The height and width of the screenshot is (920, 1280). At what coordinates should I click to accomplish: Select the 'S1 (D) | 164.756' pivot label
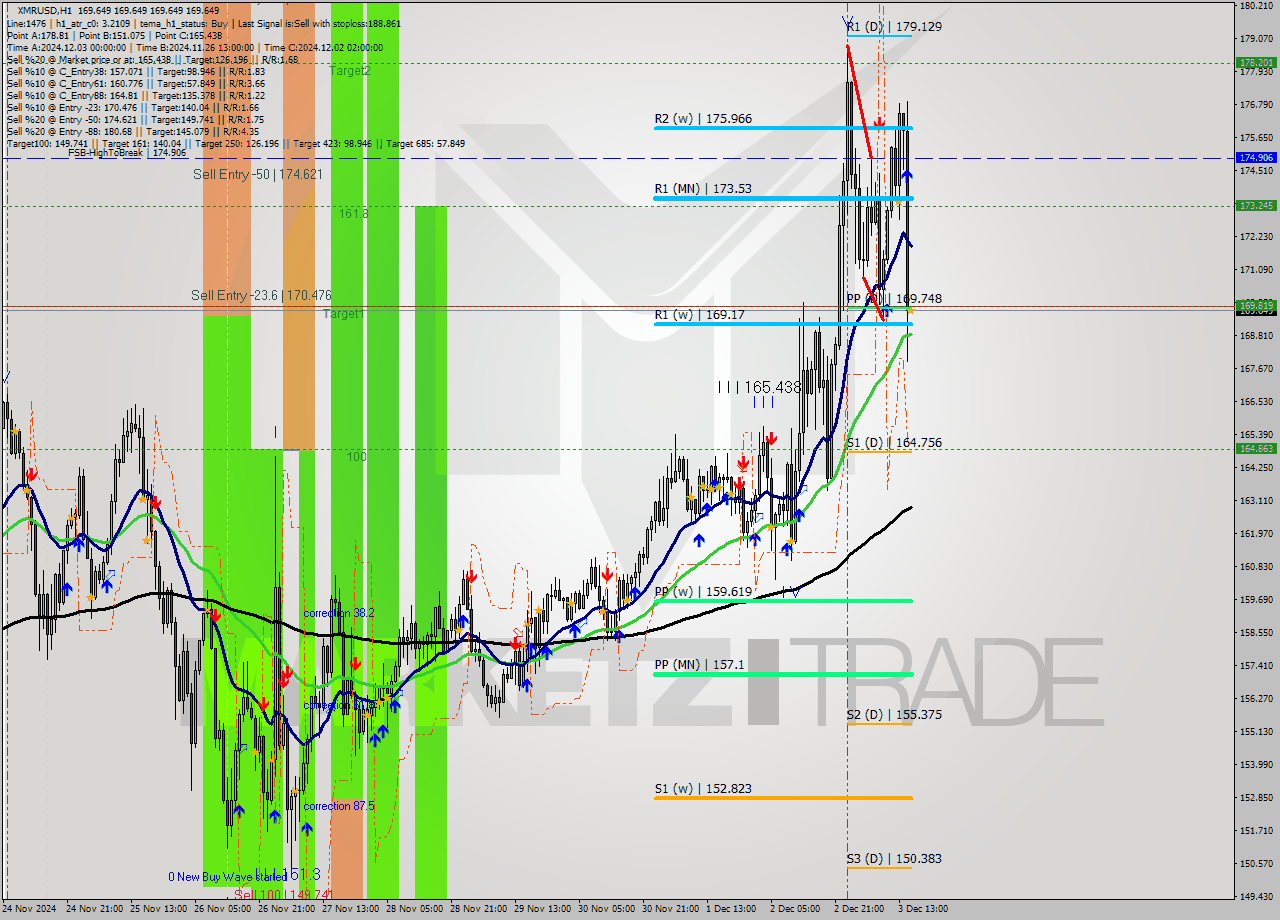coord(894,442)
